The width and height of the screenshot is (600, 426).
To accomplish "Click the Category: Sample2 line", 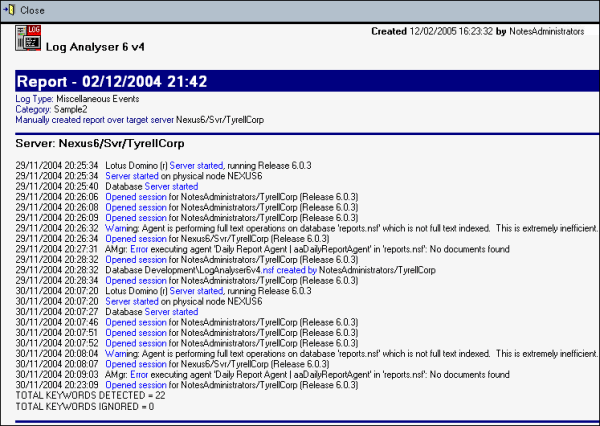I will 51,109.
